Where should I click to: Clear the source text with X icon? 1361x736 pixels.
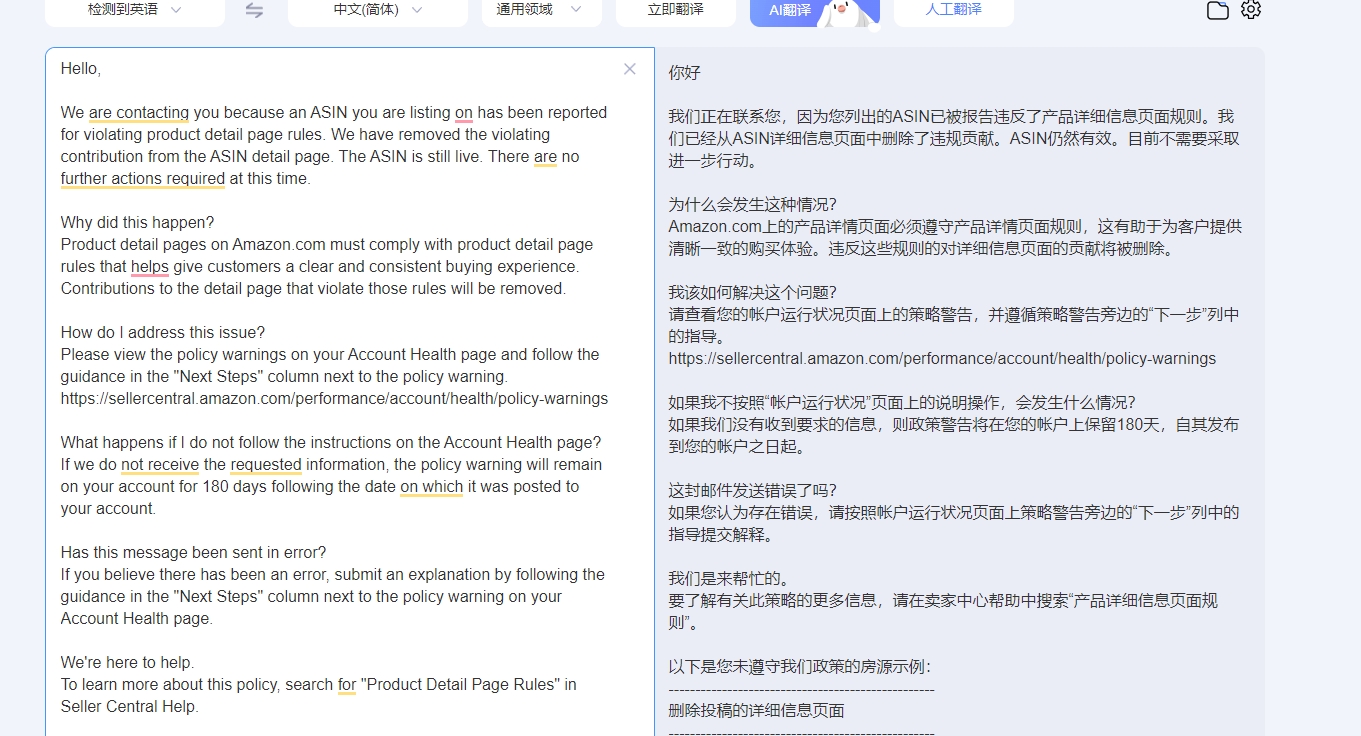(629, 69)
